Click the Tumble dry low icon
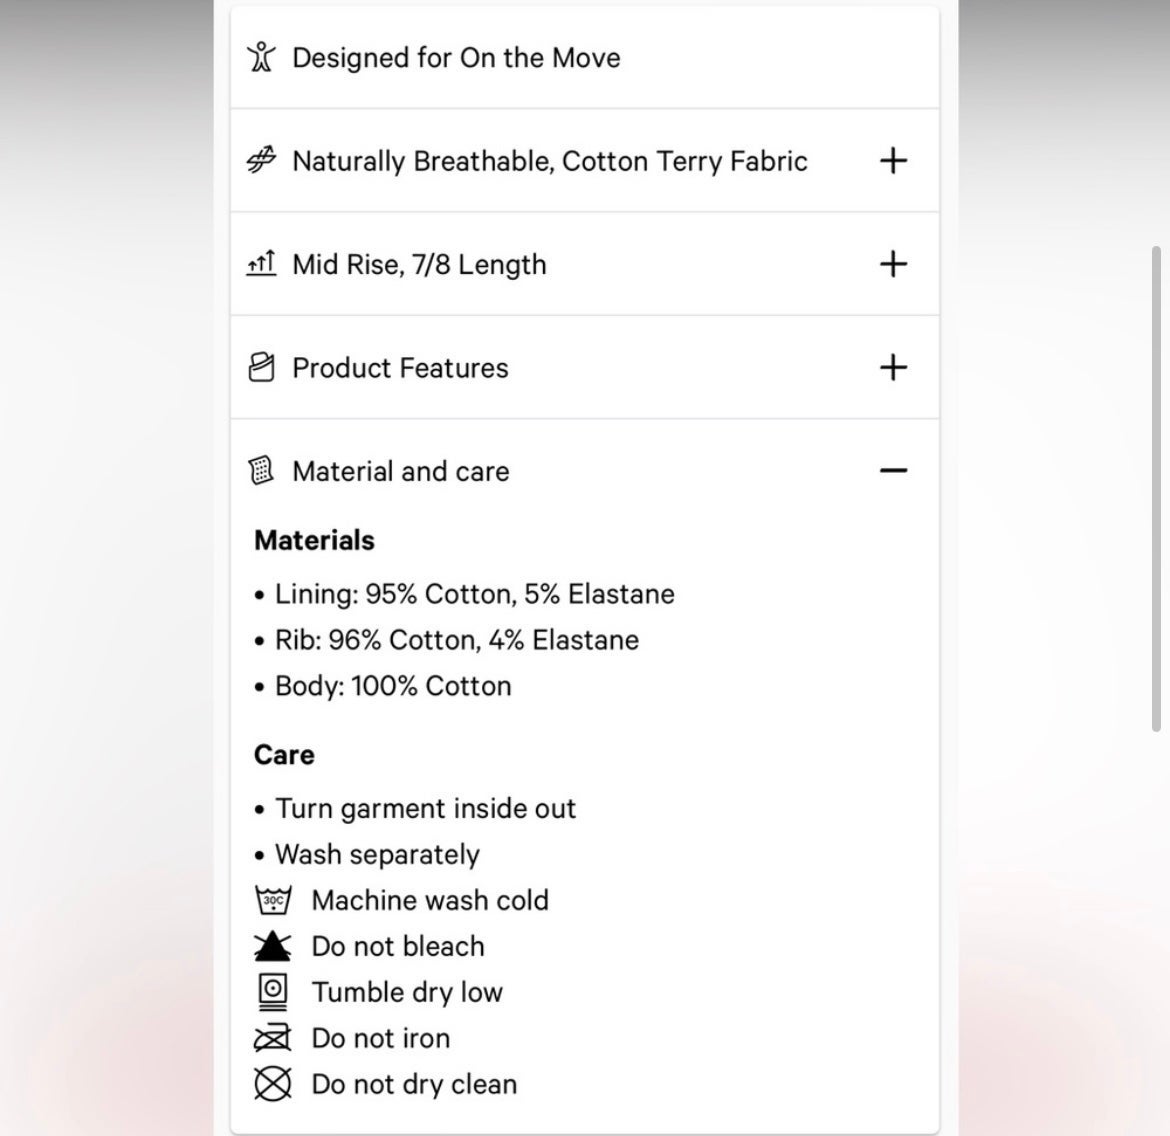Viewport: 1170px width, 1136px height. pos(272,992)
